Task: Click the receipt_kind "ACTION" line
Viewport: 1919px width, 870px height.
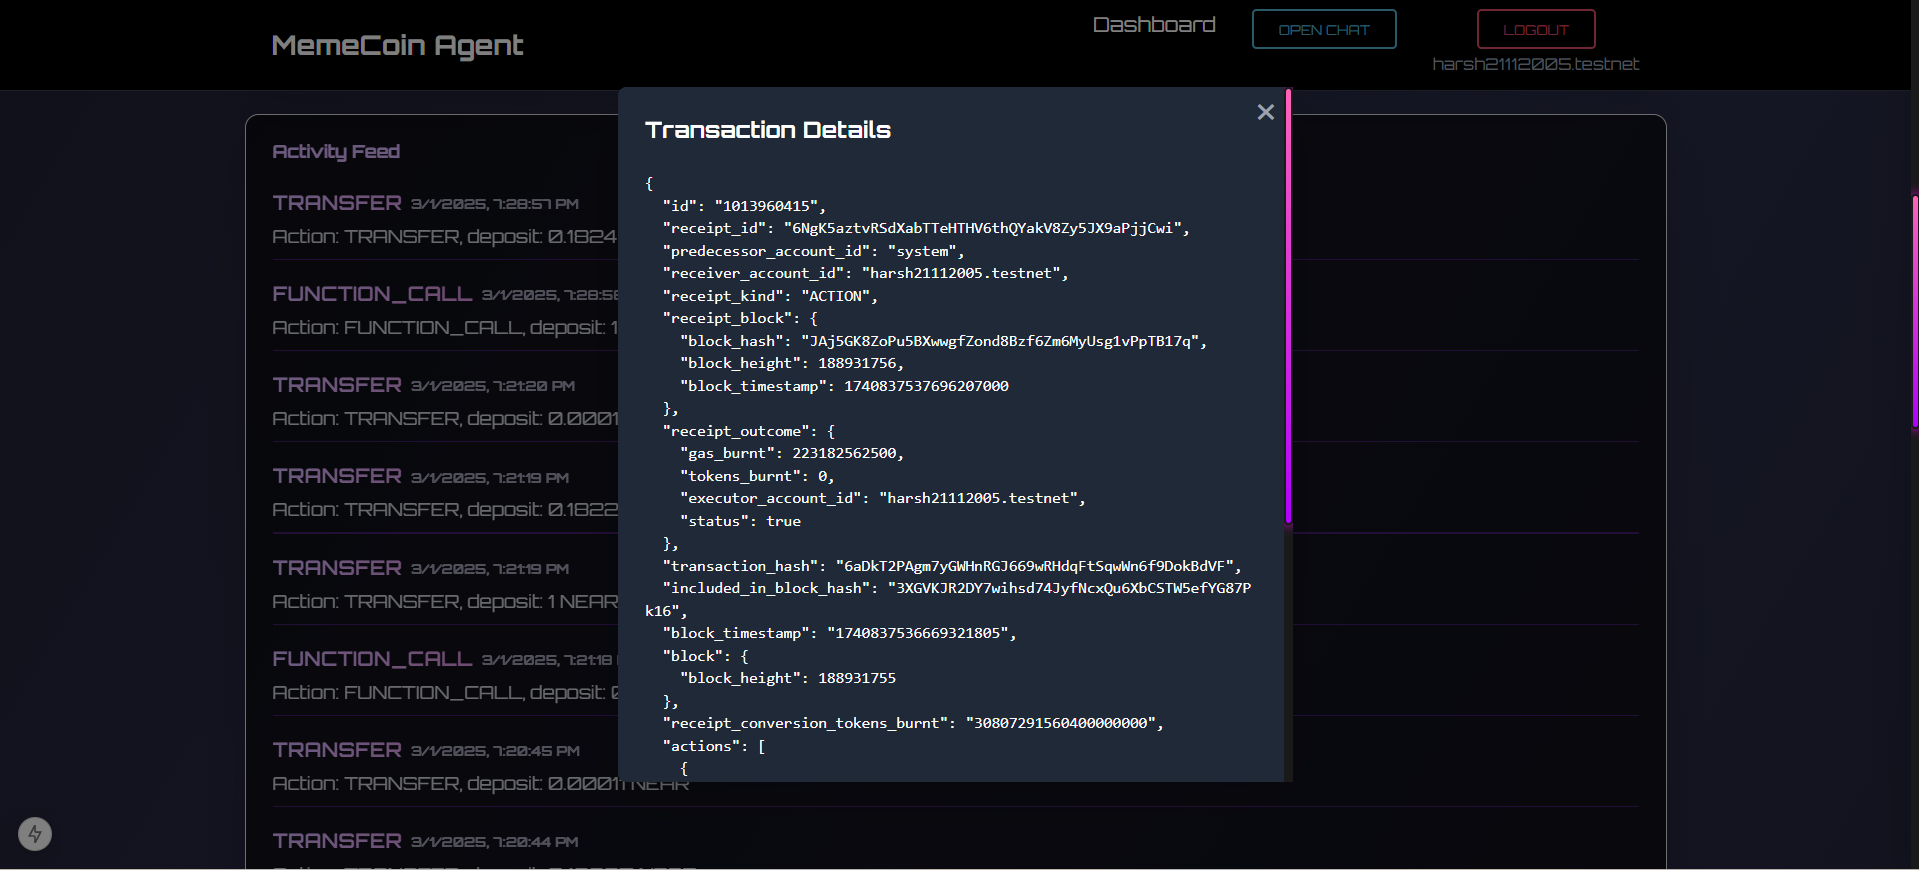Action: tap(770, 296)
